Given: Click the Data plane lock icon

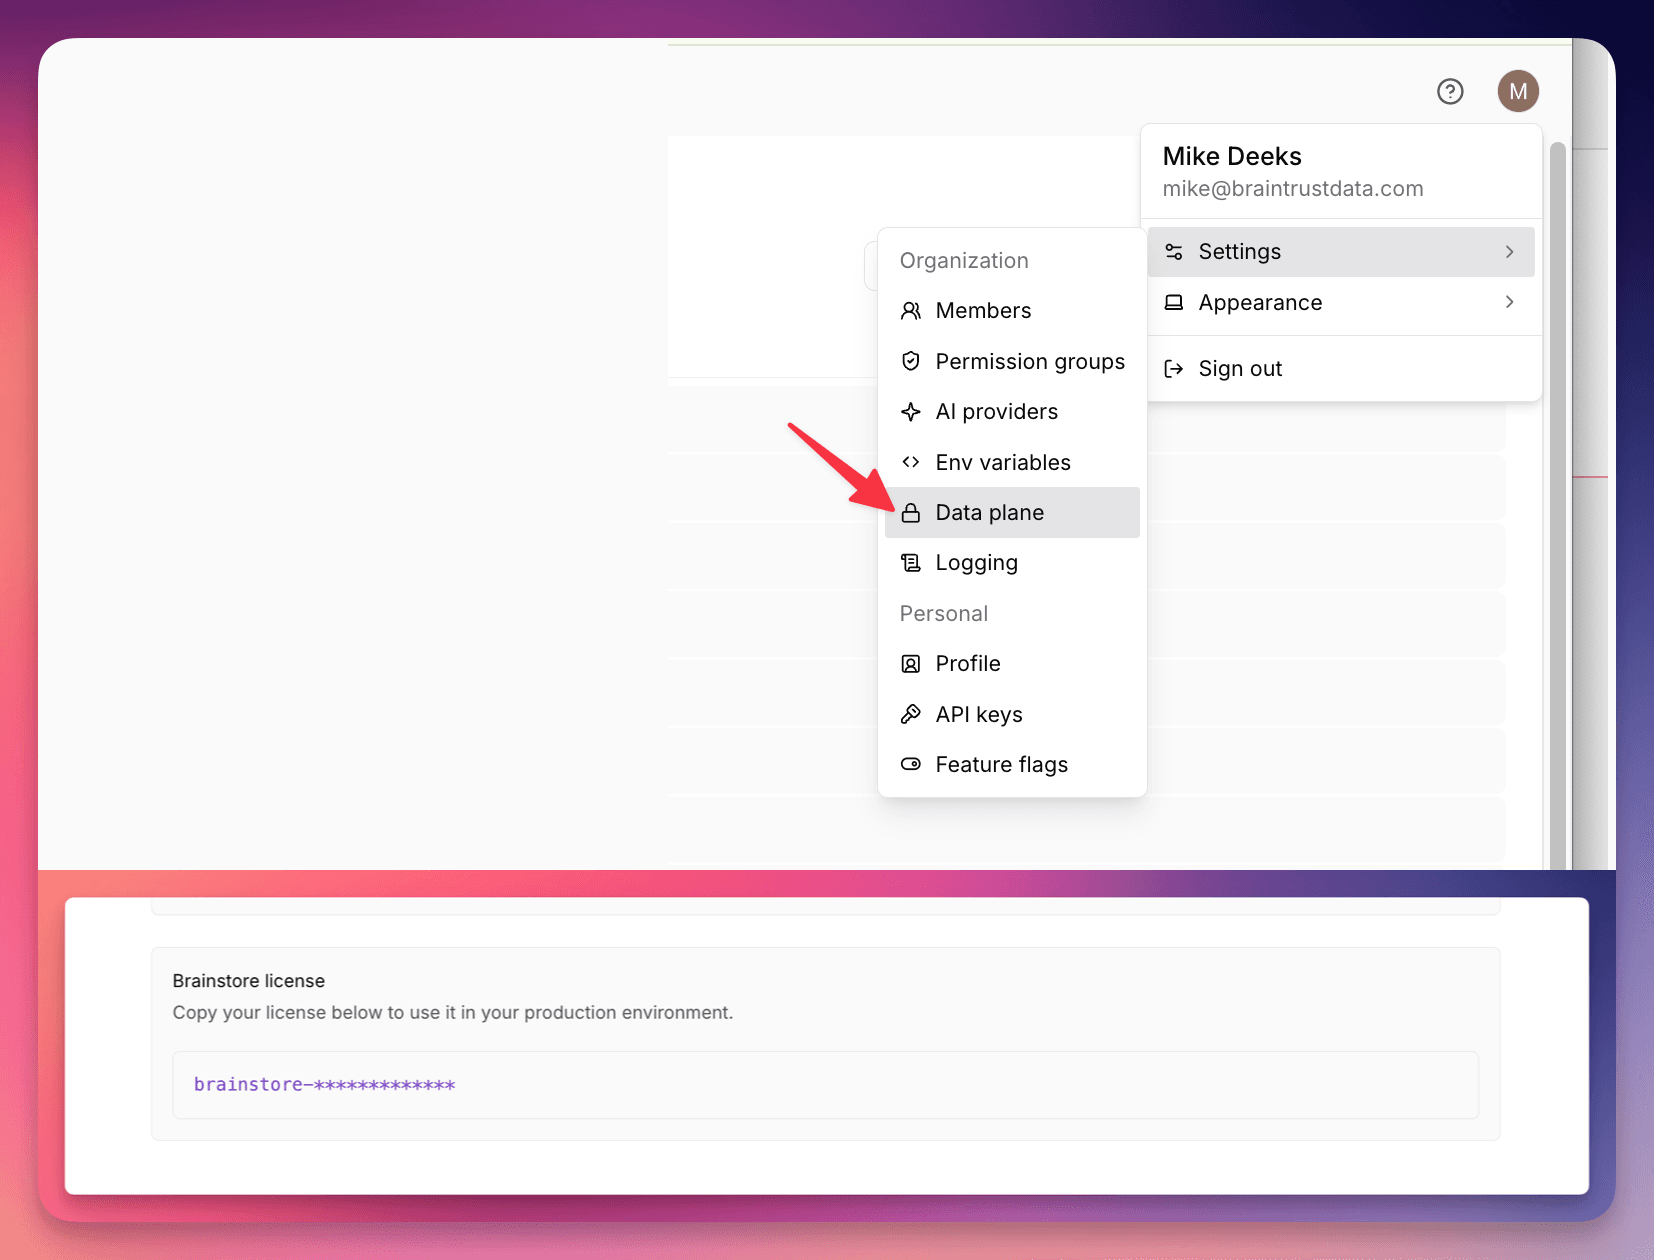Looking at the screenshot, I should [x=911, y=512].
